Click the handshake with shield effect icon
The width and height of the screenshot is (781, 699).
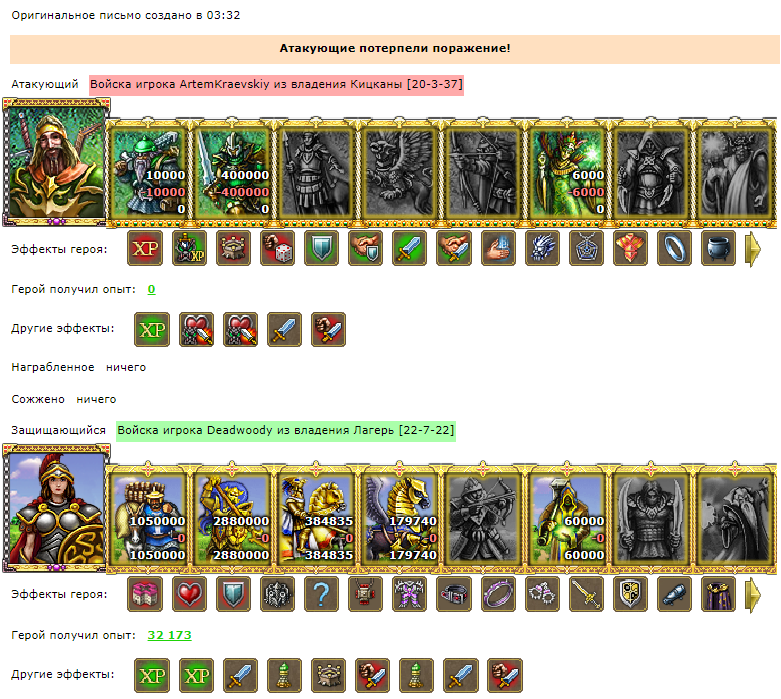[366, 248]
